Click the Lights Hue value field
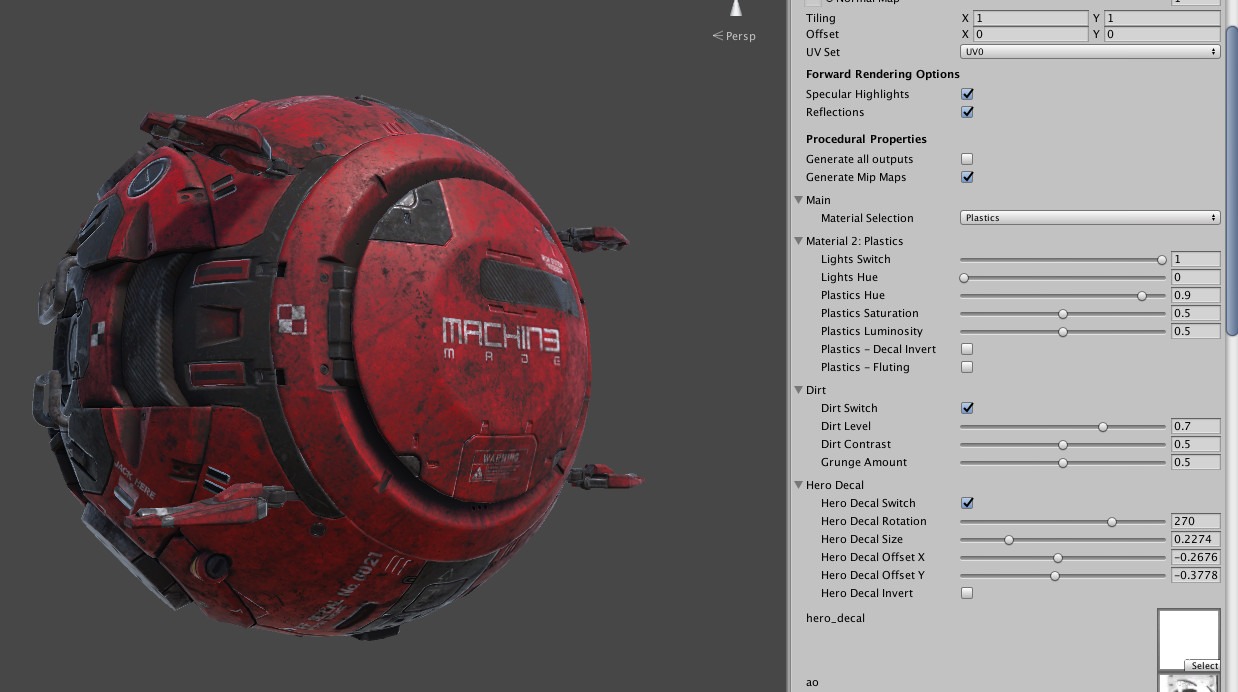This screenshot has height=692, width=1238. click(x=1195, y=277)
